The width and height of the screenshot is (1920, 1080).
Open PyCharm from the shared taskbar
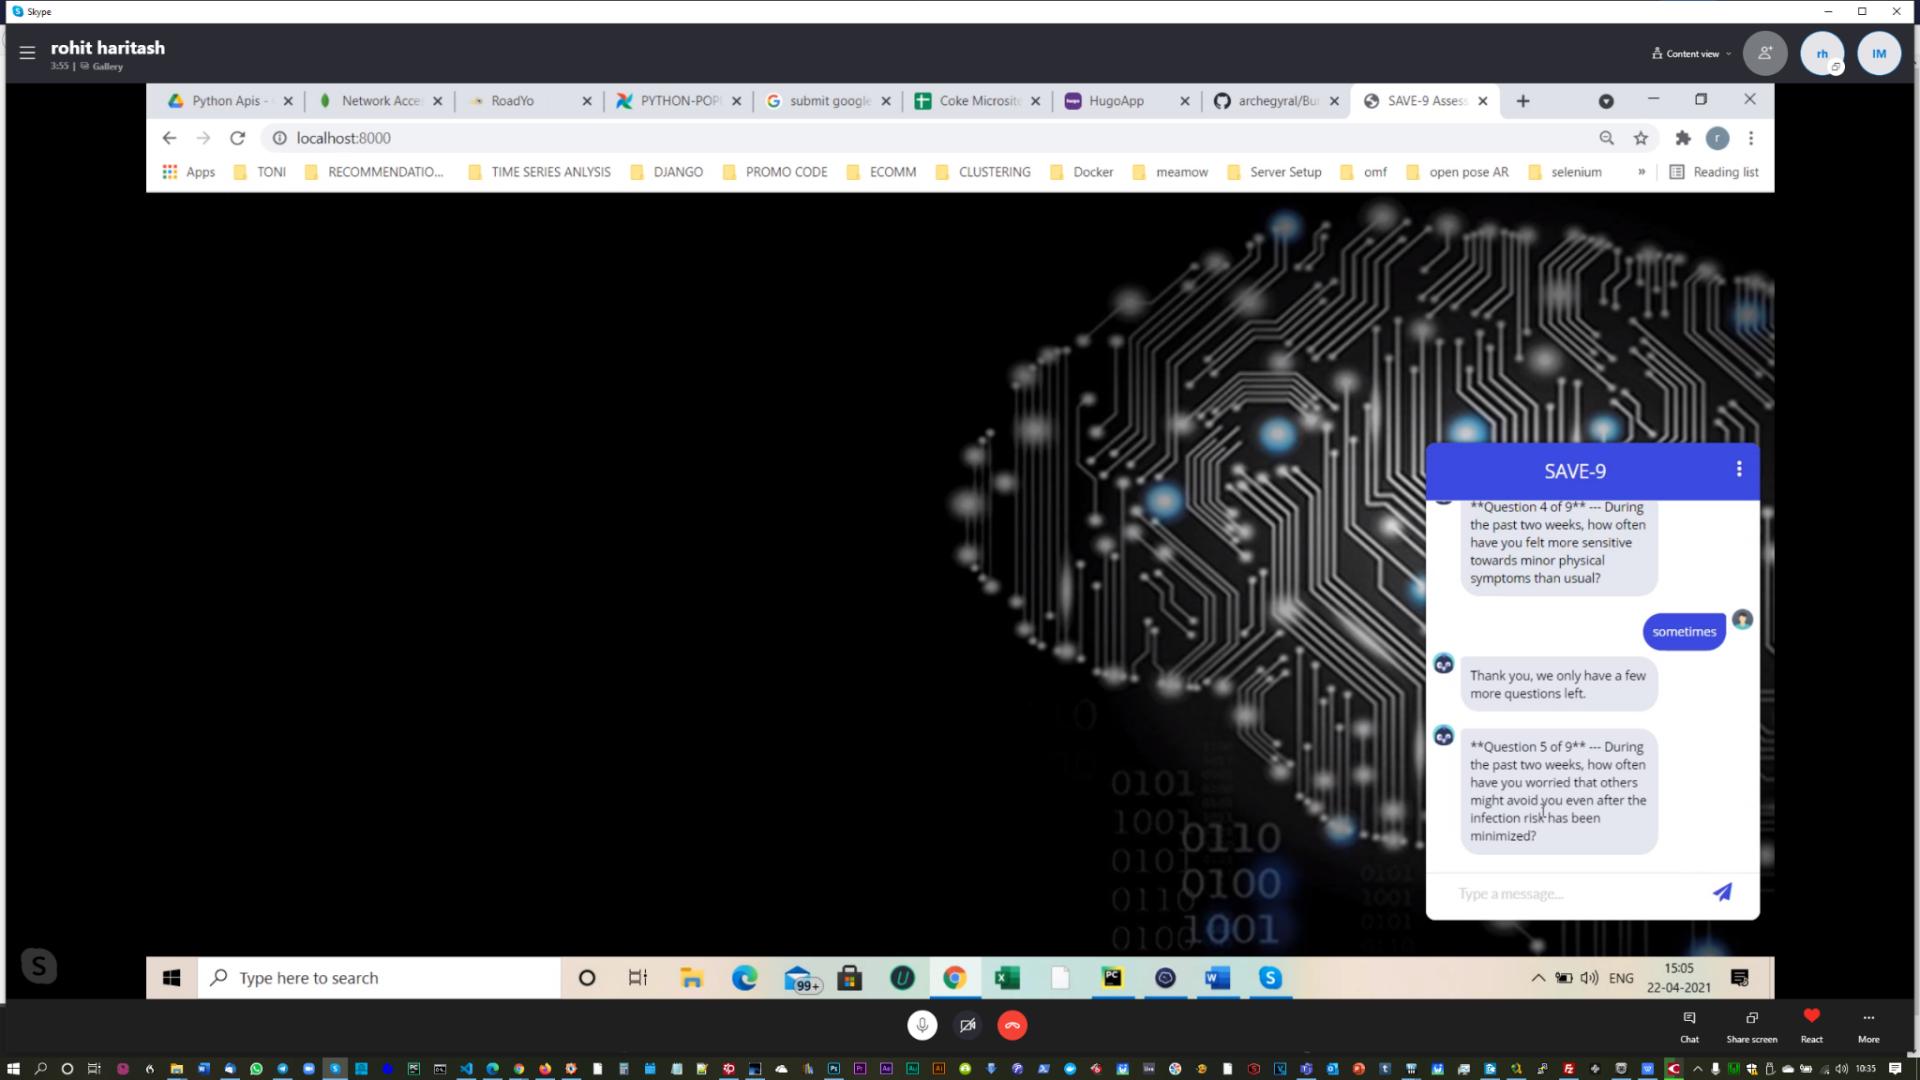tap(1112, 978)
